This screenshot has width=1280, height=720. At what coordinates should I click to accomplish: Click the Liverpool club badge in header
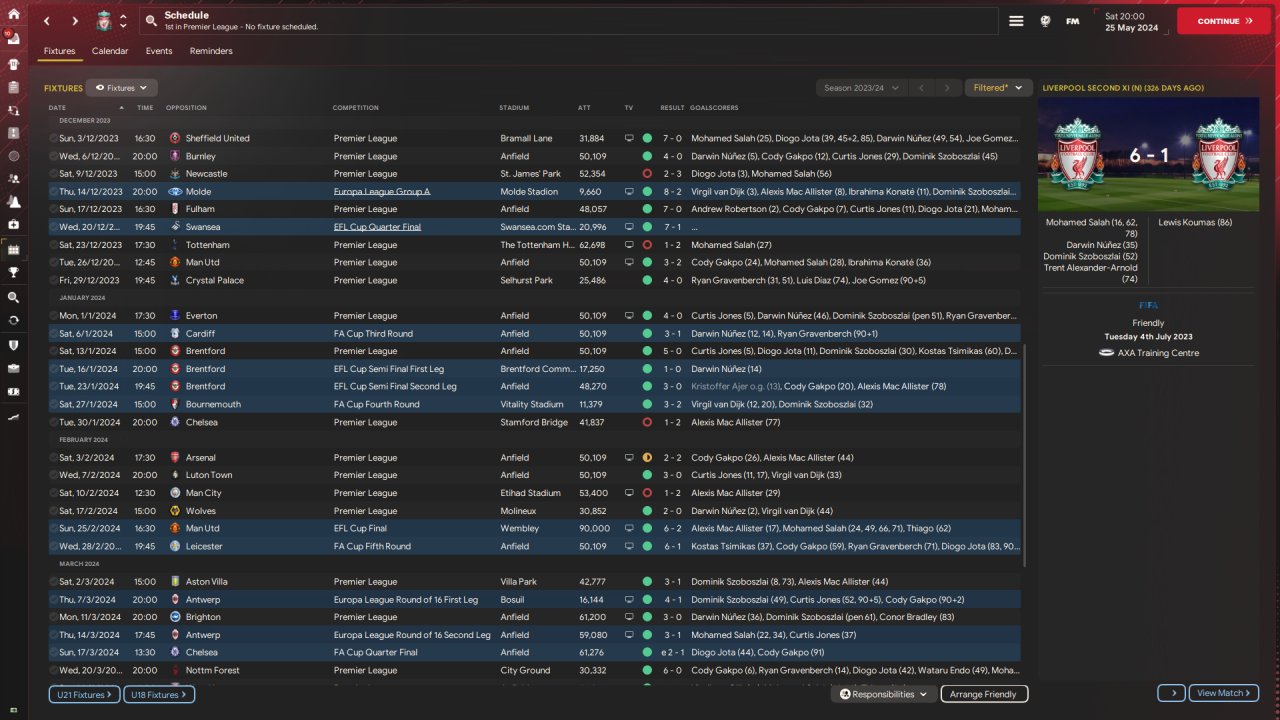point(103,21)
